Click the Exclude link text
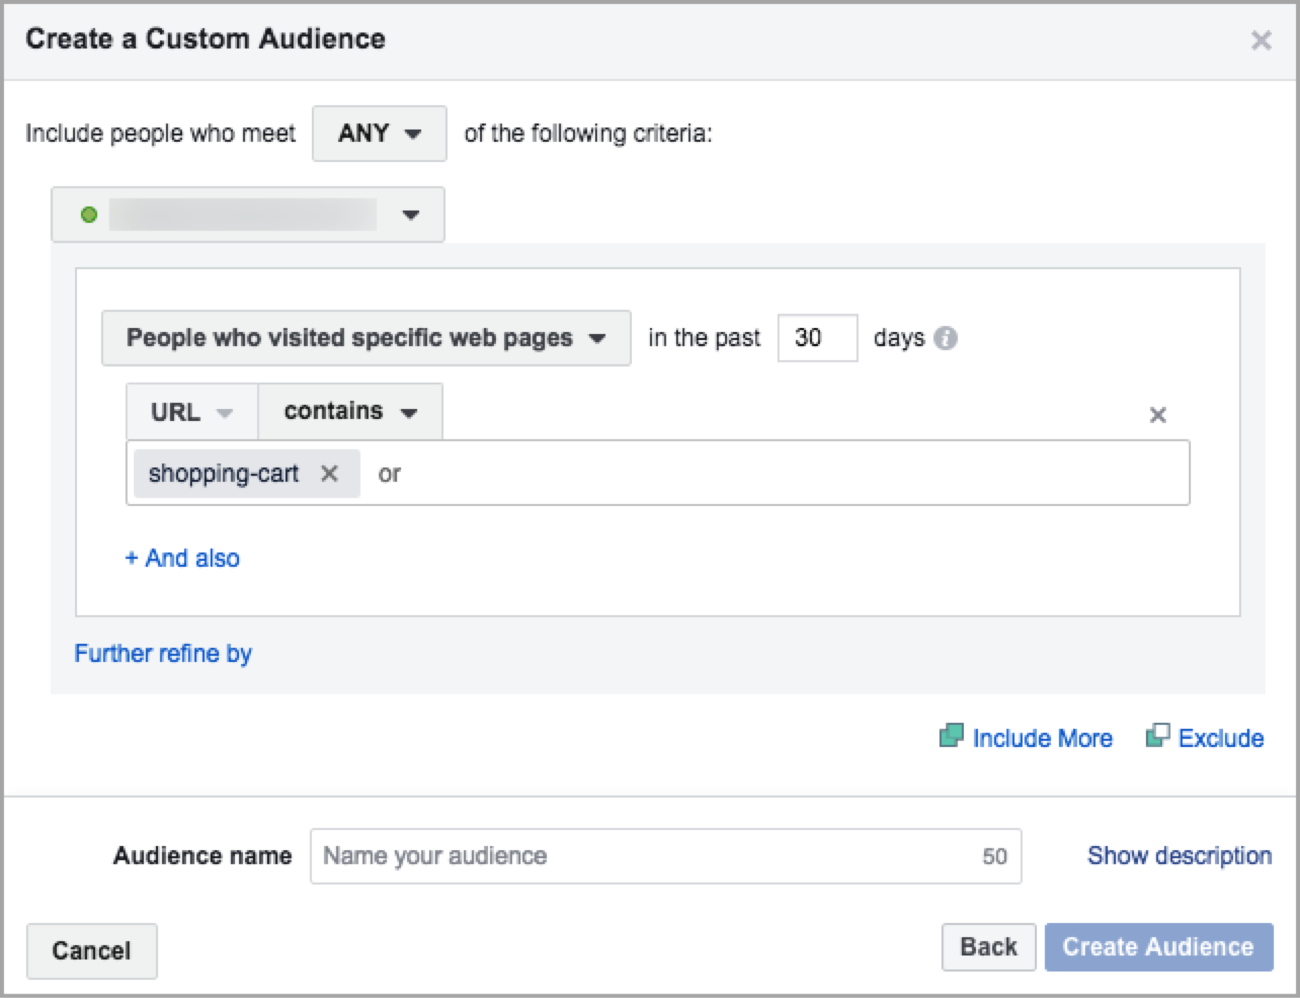The image size is (1300, 998). 1221,738
